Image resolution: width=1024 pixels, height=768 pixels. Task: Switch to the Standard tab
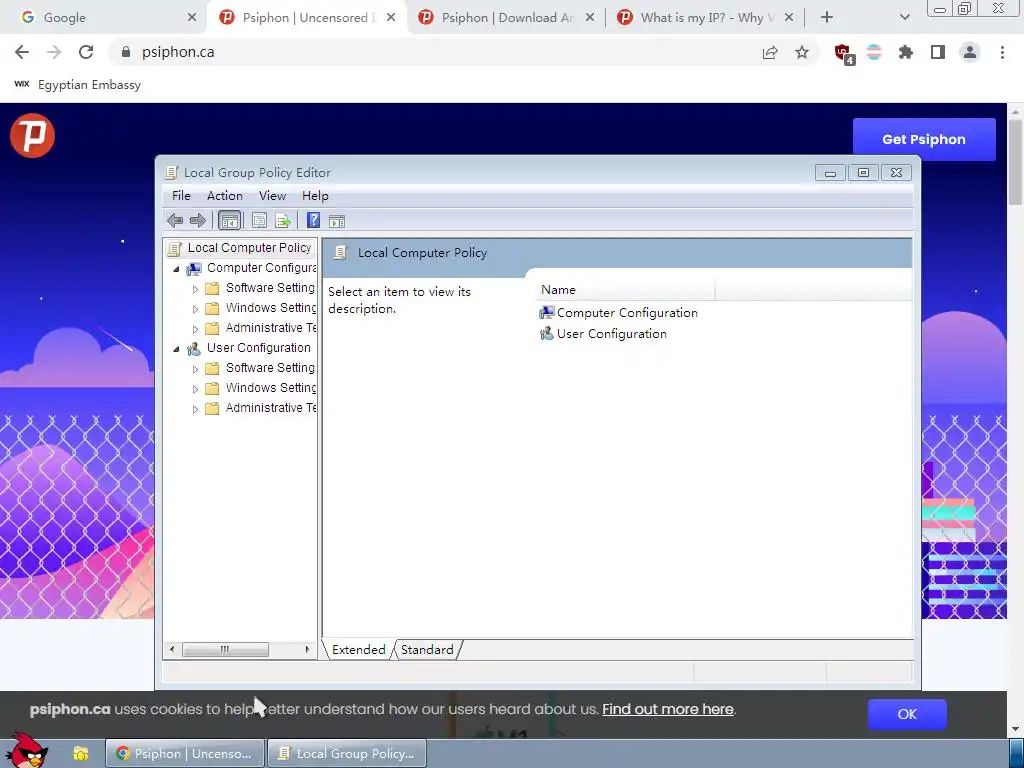[x=427, y=650]
